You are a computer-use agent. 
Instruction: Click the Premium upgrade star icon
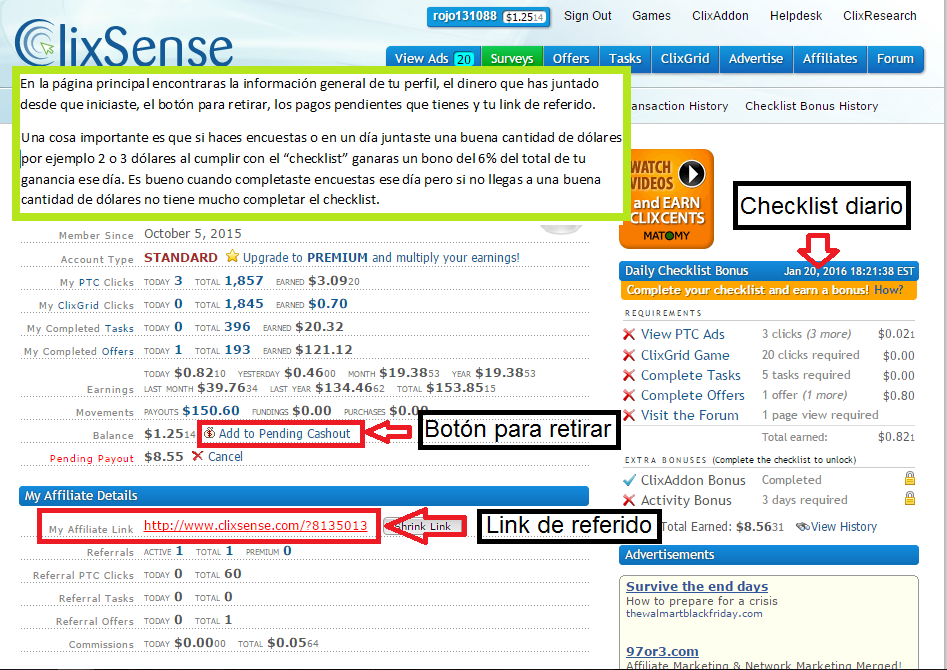pos(232,256)
